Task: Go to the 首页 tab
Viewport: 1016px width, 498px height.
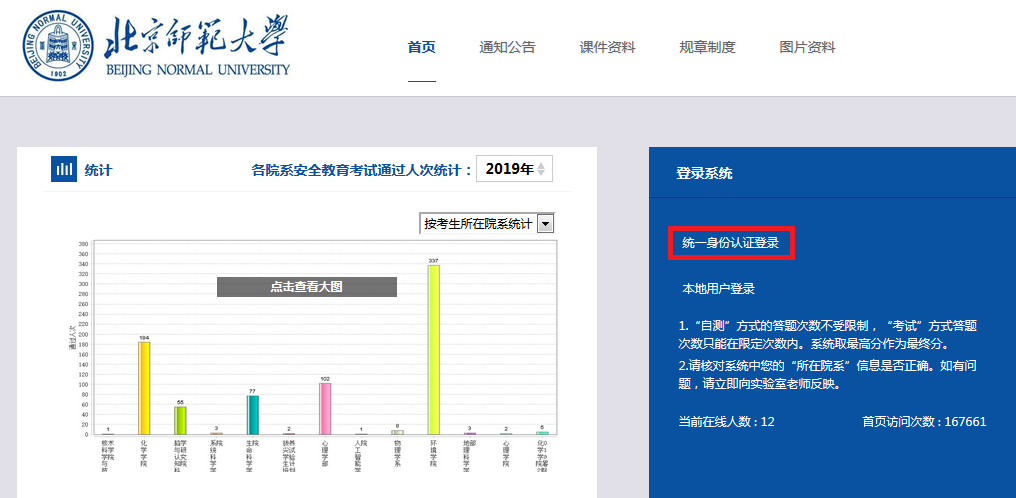Action: [x=422, y=47]
